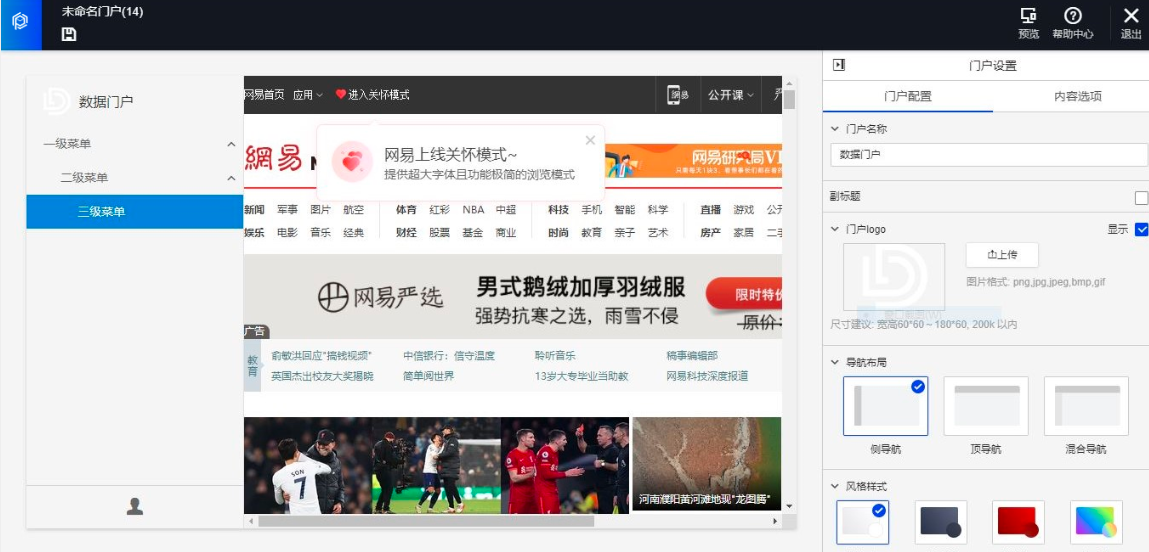This screenshot has height=552, width=1149.
Task: Open the 股票 category link
Action: (x=440, y=232)
